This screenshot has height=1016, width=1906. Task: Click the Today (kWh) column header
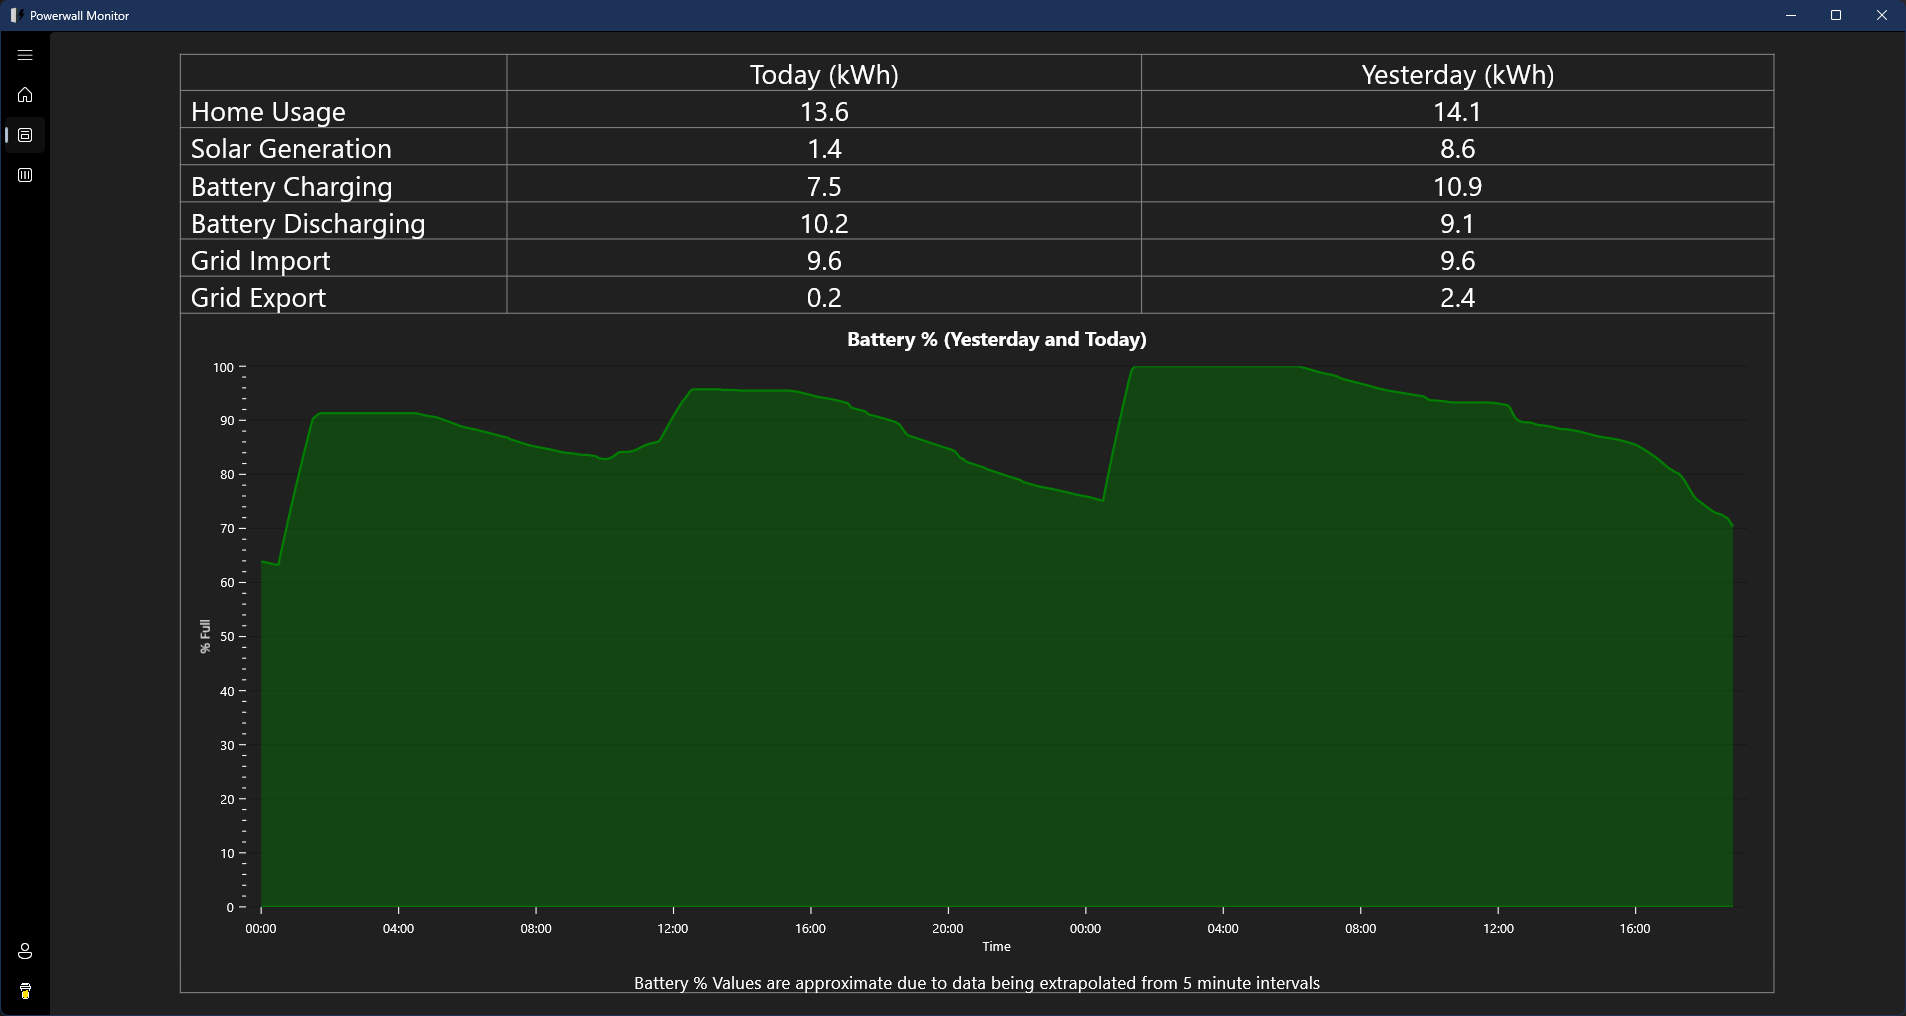824,75
